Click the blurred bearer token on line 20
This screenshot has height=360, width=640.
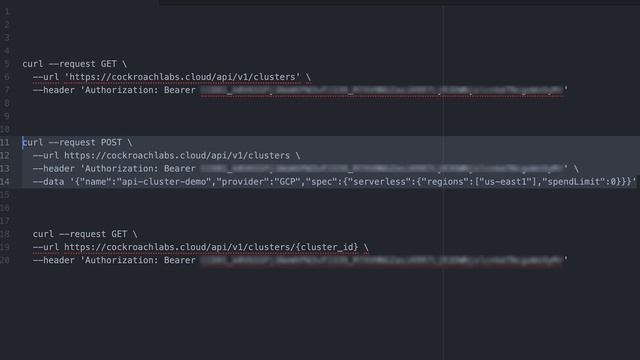click(x=381, y=260)
